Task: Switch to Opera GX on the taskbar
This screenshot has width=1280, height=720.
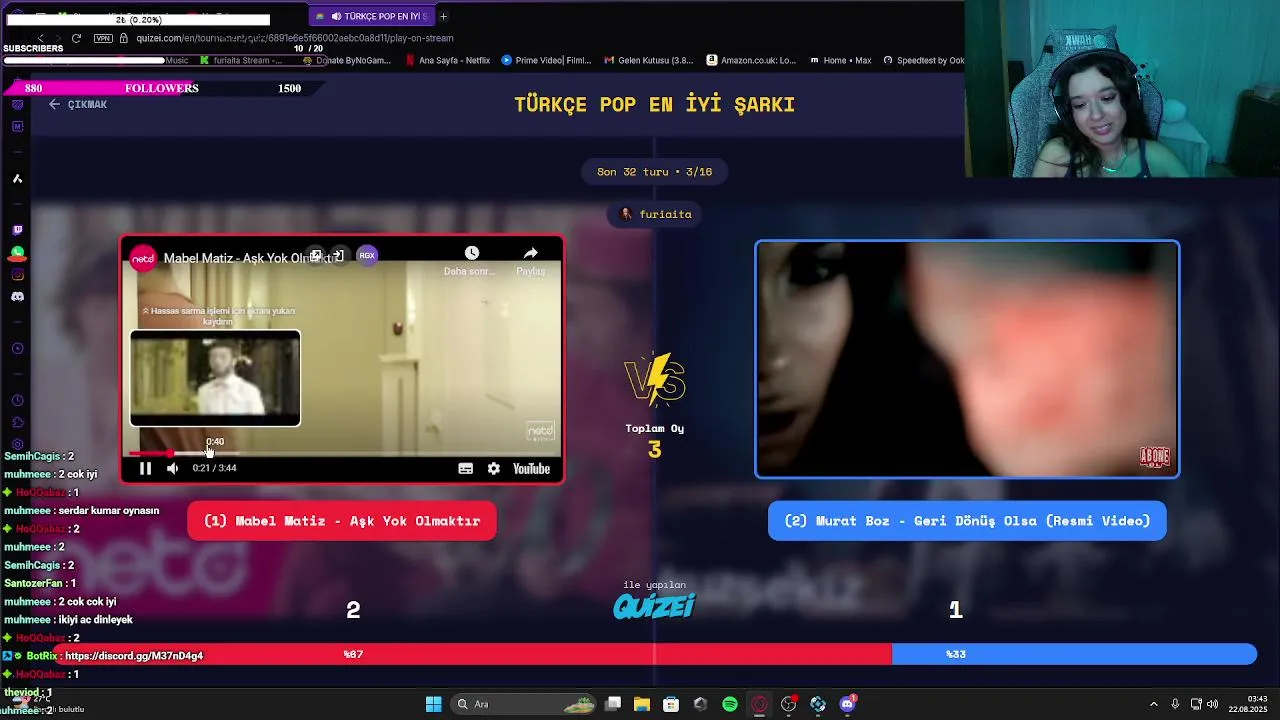Action: (759, 704)
